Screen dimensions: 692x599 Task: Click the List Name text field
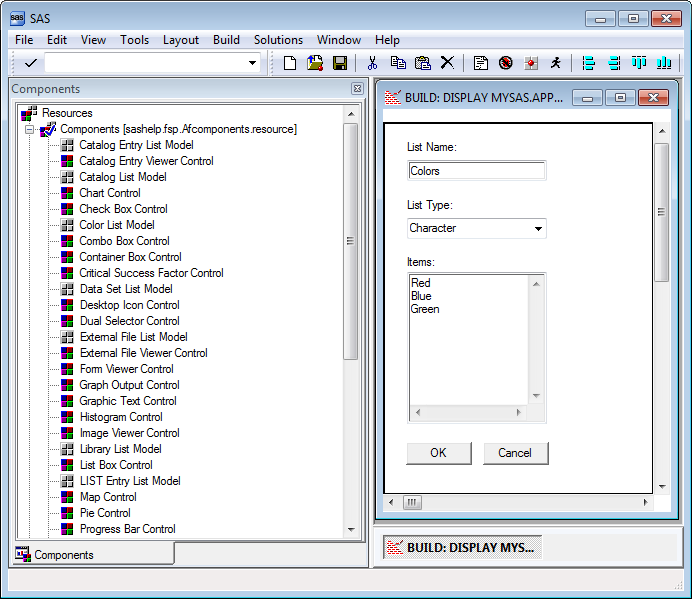pyautogui.click(x=476, y=171)
